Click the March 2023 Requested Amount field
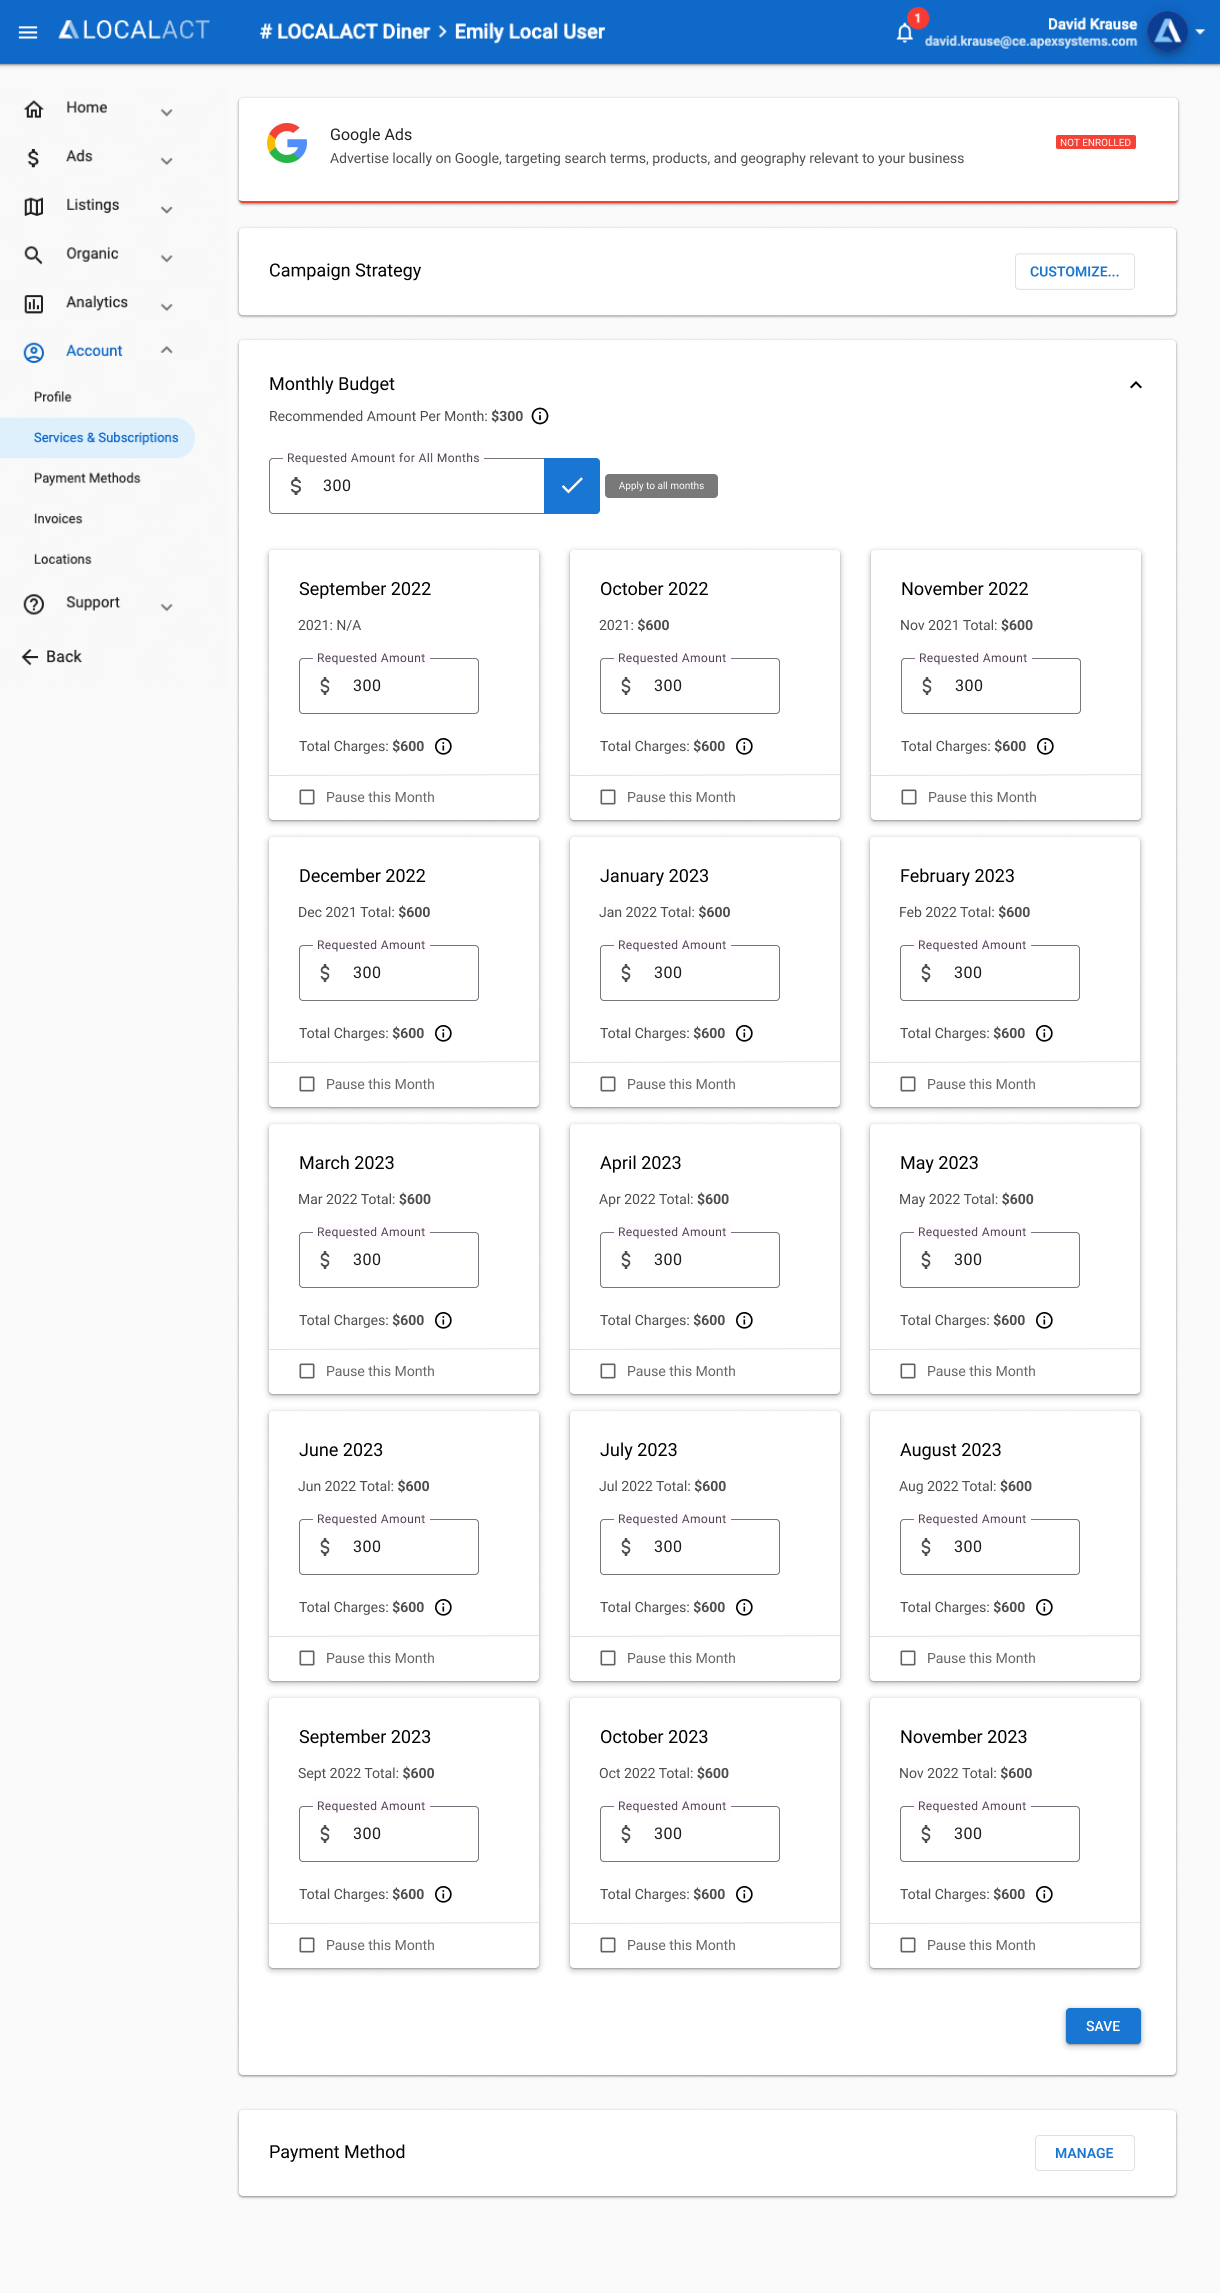1220x2293 pixels. (389, 1260)
